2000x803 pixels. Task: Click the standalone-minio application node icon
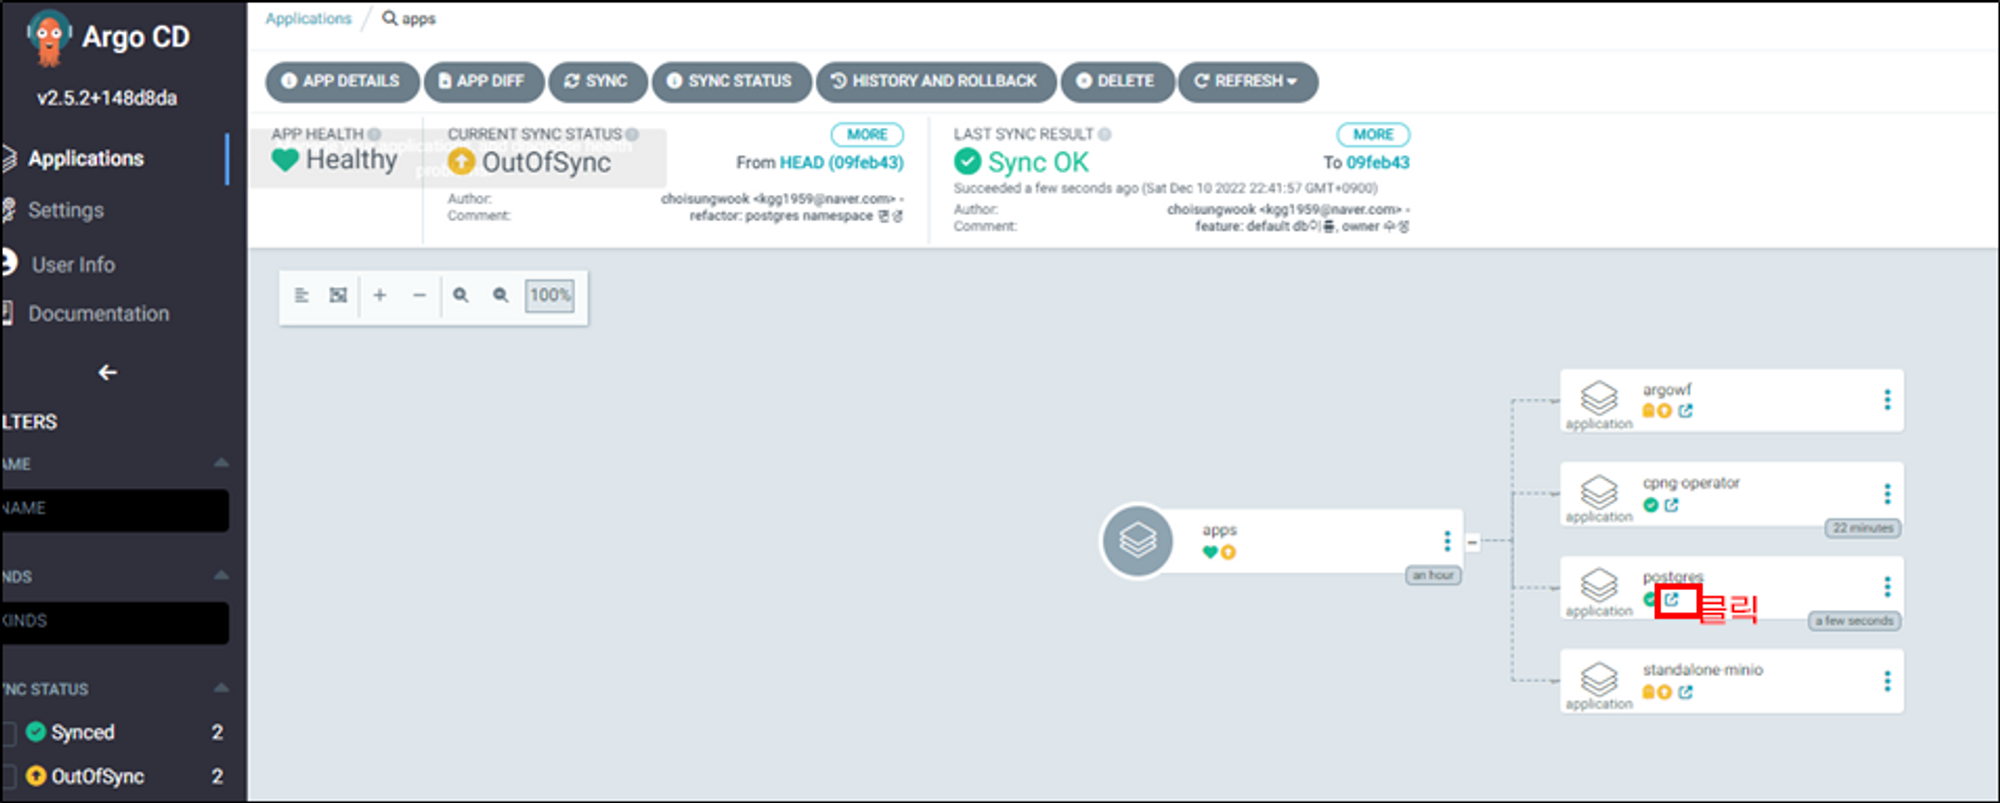coord(1598,679)
